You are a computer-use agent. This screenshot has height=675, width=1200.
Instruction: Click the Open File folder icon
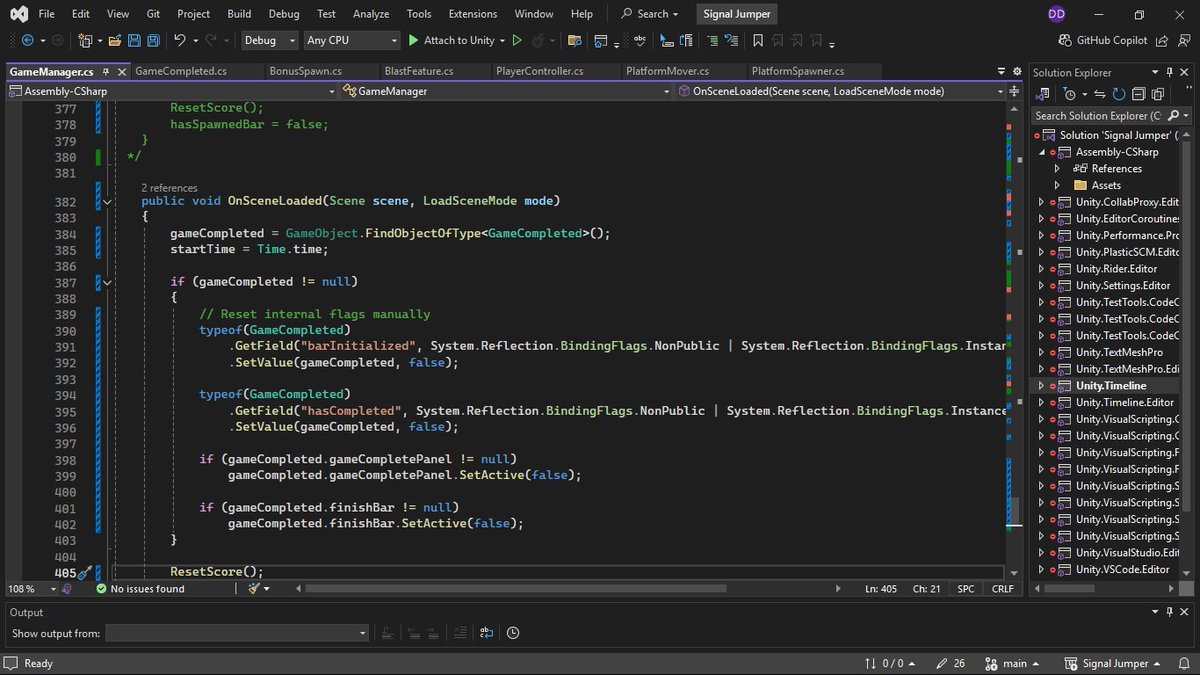(115, 40)
